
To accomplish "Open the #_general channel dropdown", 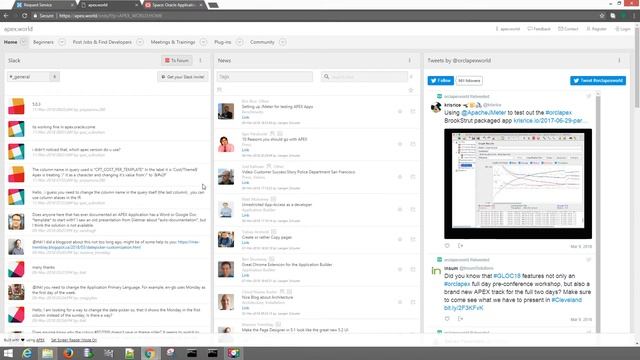I will [x=33, y=77].
